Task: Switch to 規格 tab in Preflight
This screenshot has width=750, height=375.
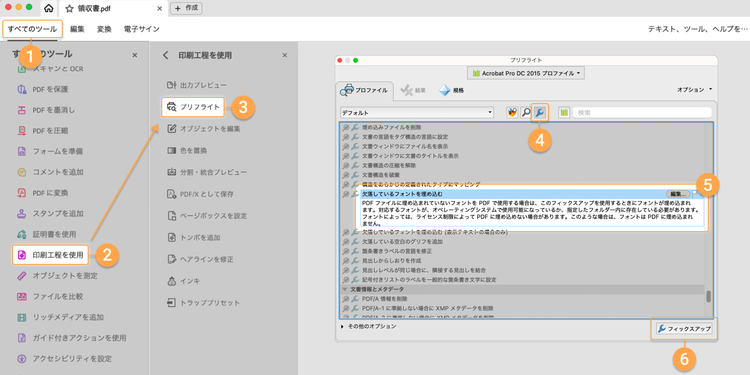Action: pyautogui.click(x=452, y=89)
